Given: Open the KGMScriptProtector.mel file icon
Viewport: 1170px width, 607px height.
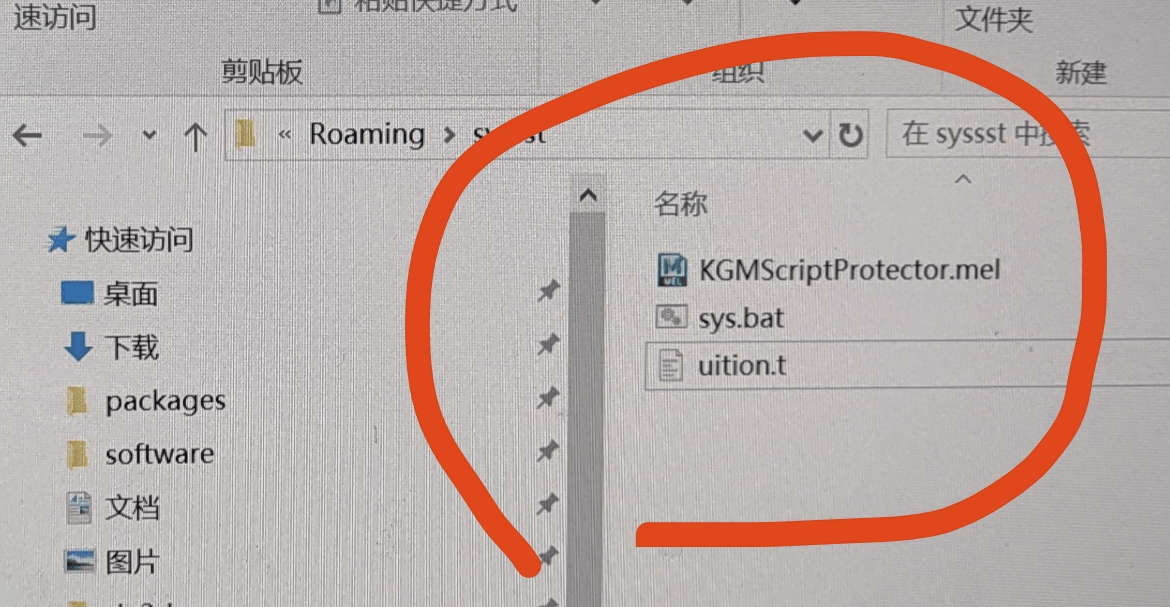Looking at the screenshot, I should click(x=672, y=270).
